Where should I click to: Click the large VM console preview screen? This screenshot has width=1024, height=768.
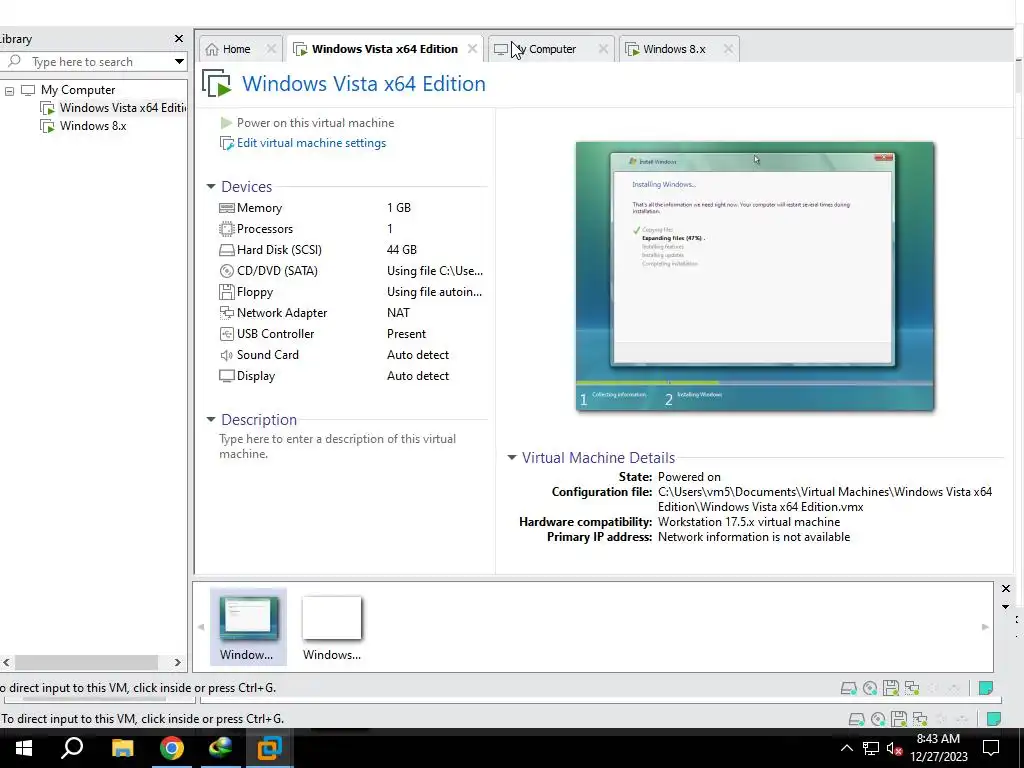(755, 276)
